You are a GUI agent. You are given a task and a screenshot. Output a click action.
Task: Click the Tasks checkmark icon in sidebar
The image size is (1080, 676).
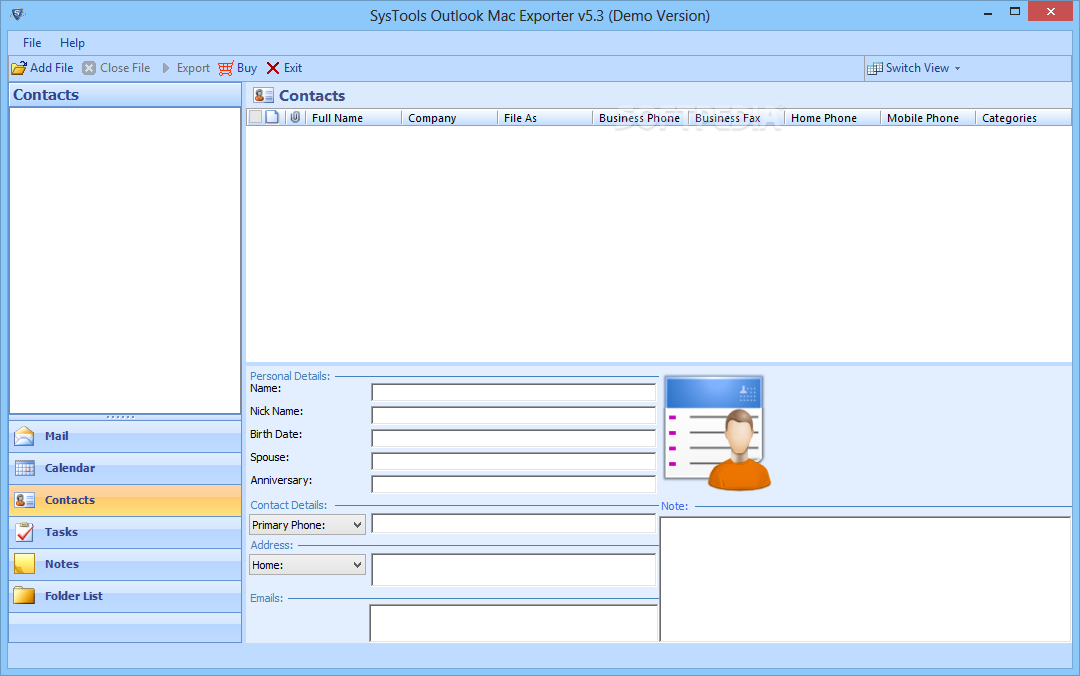pyautogui.click(x=24, y=532)
